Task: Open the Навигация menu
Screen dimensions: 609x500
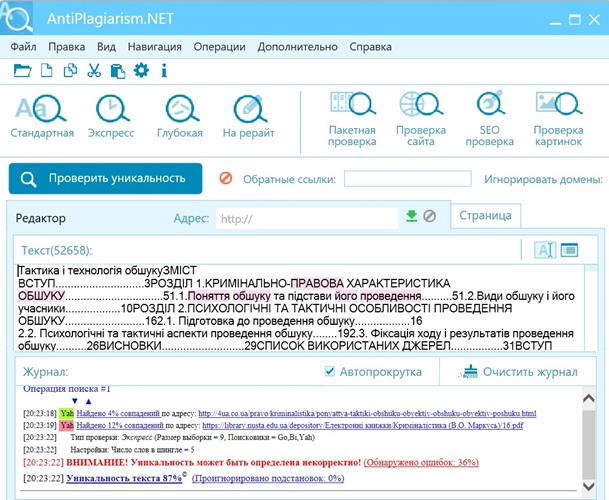Action: tap(155, 47)
